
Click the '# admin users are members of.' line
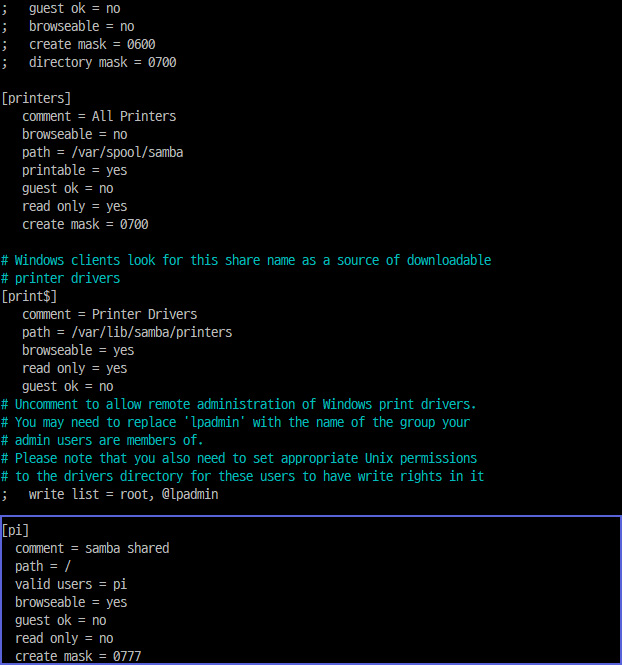[102, 440]
